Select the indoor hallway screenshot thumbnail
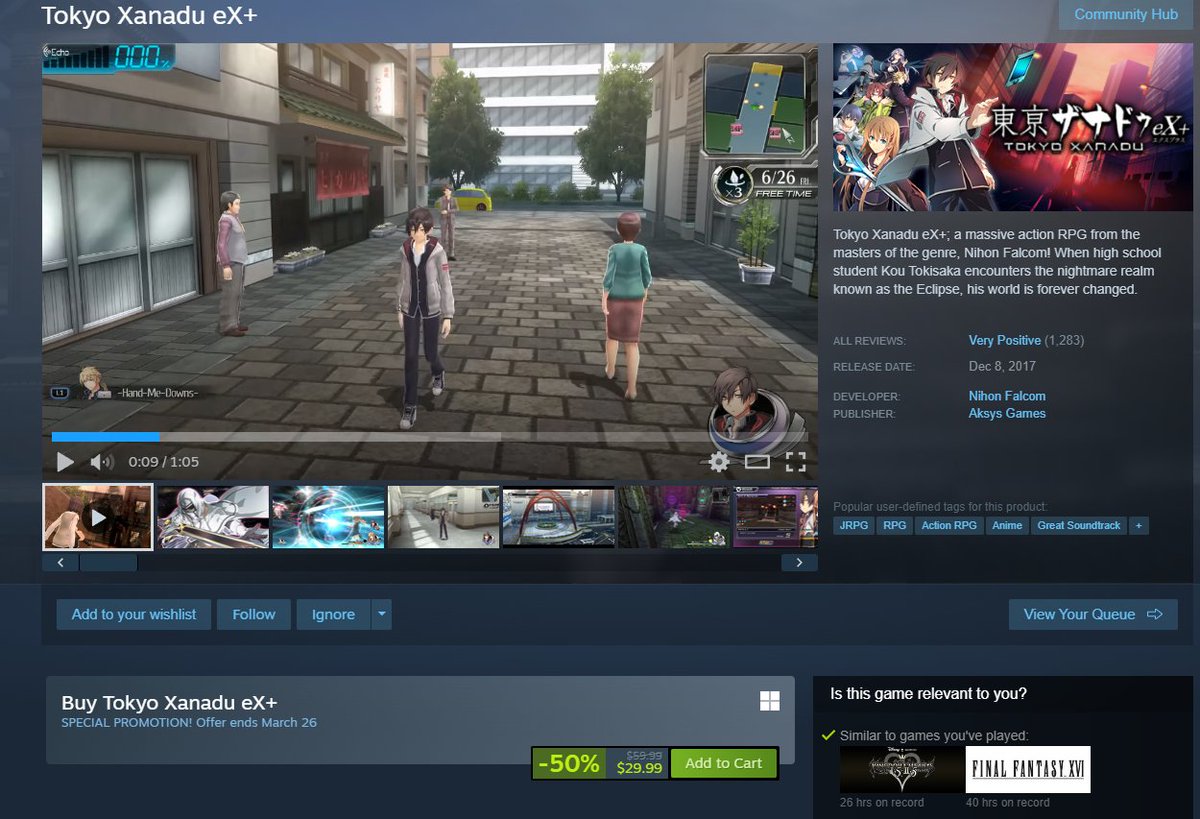The image size is (1200, 819). click(x=443, y=517)
